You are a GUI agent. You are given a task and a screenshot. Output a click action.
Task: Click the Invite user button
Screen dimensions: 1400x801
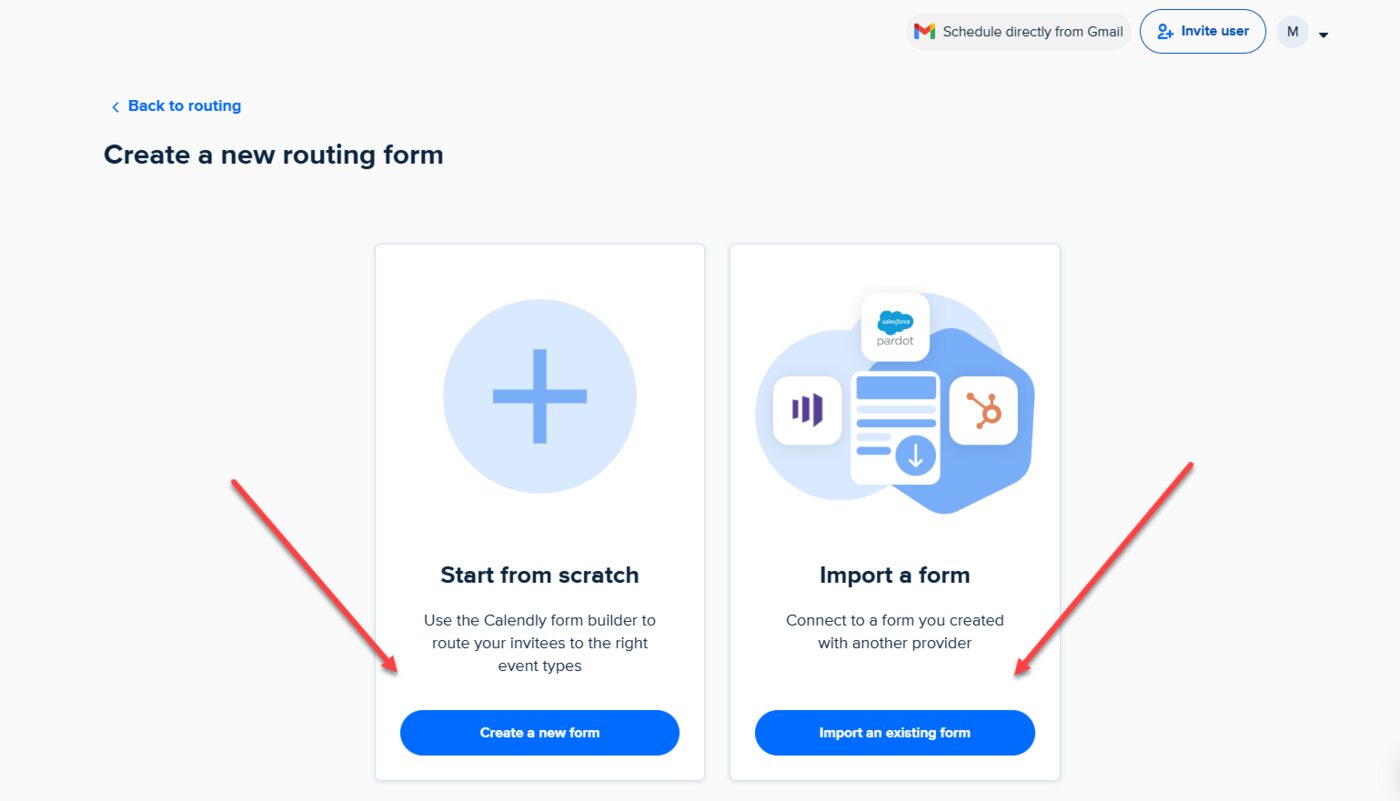1203,31
